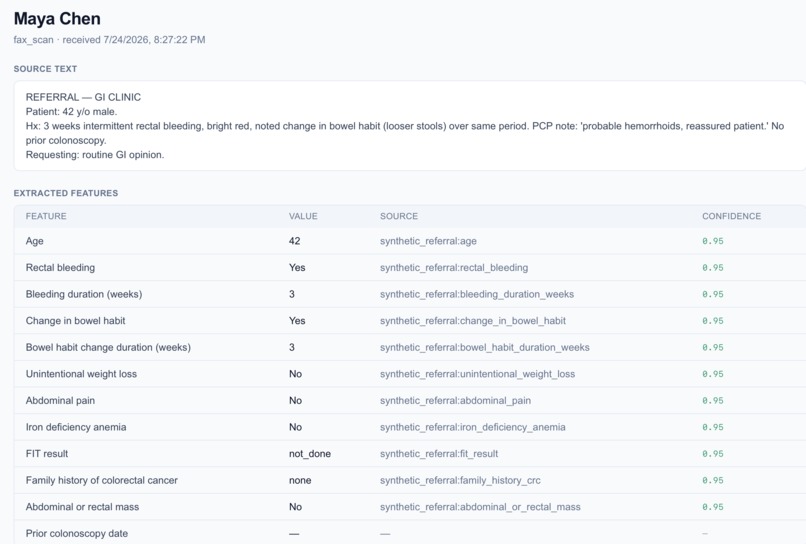Select the Age feature row
806x544 pixels.
click(x=410, y=241)
